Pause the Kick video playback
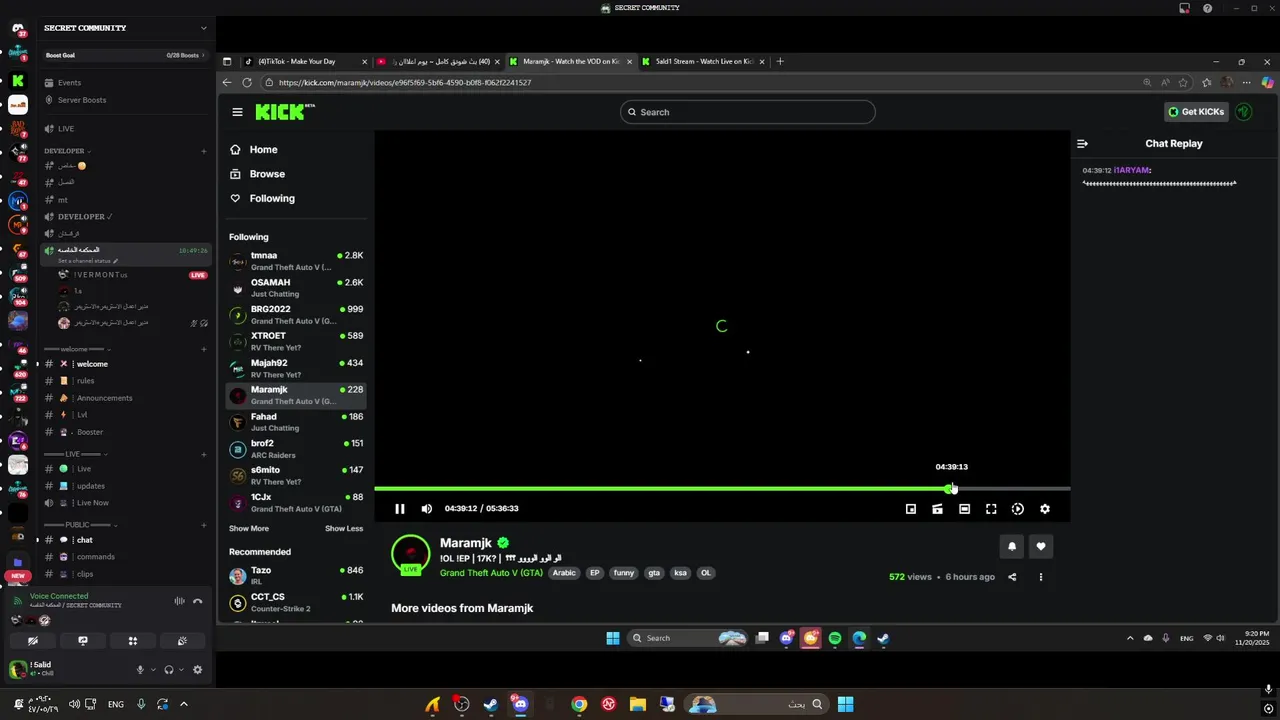Image resolution: width=1280 pixels, height=720 pixels. (x=399, y=509)
